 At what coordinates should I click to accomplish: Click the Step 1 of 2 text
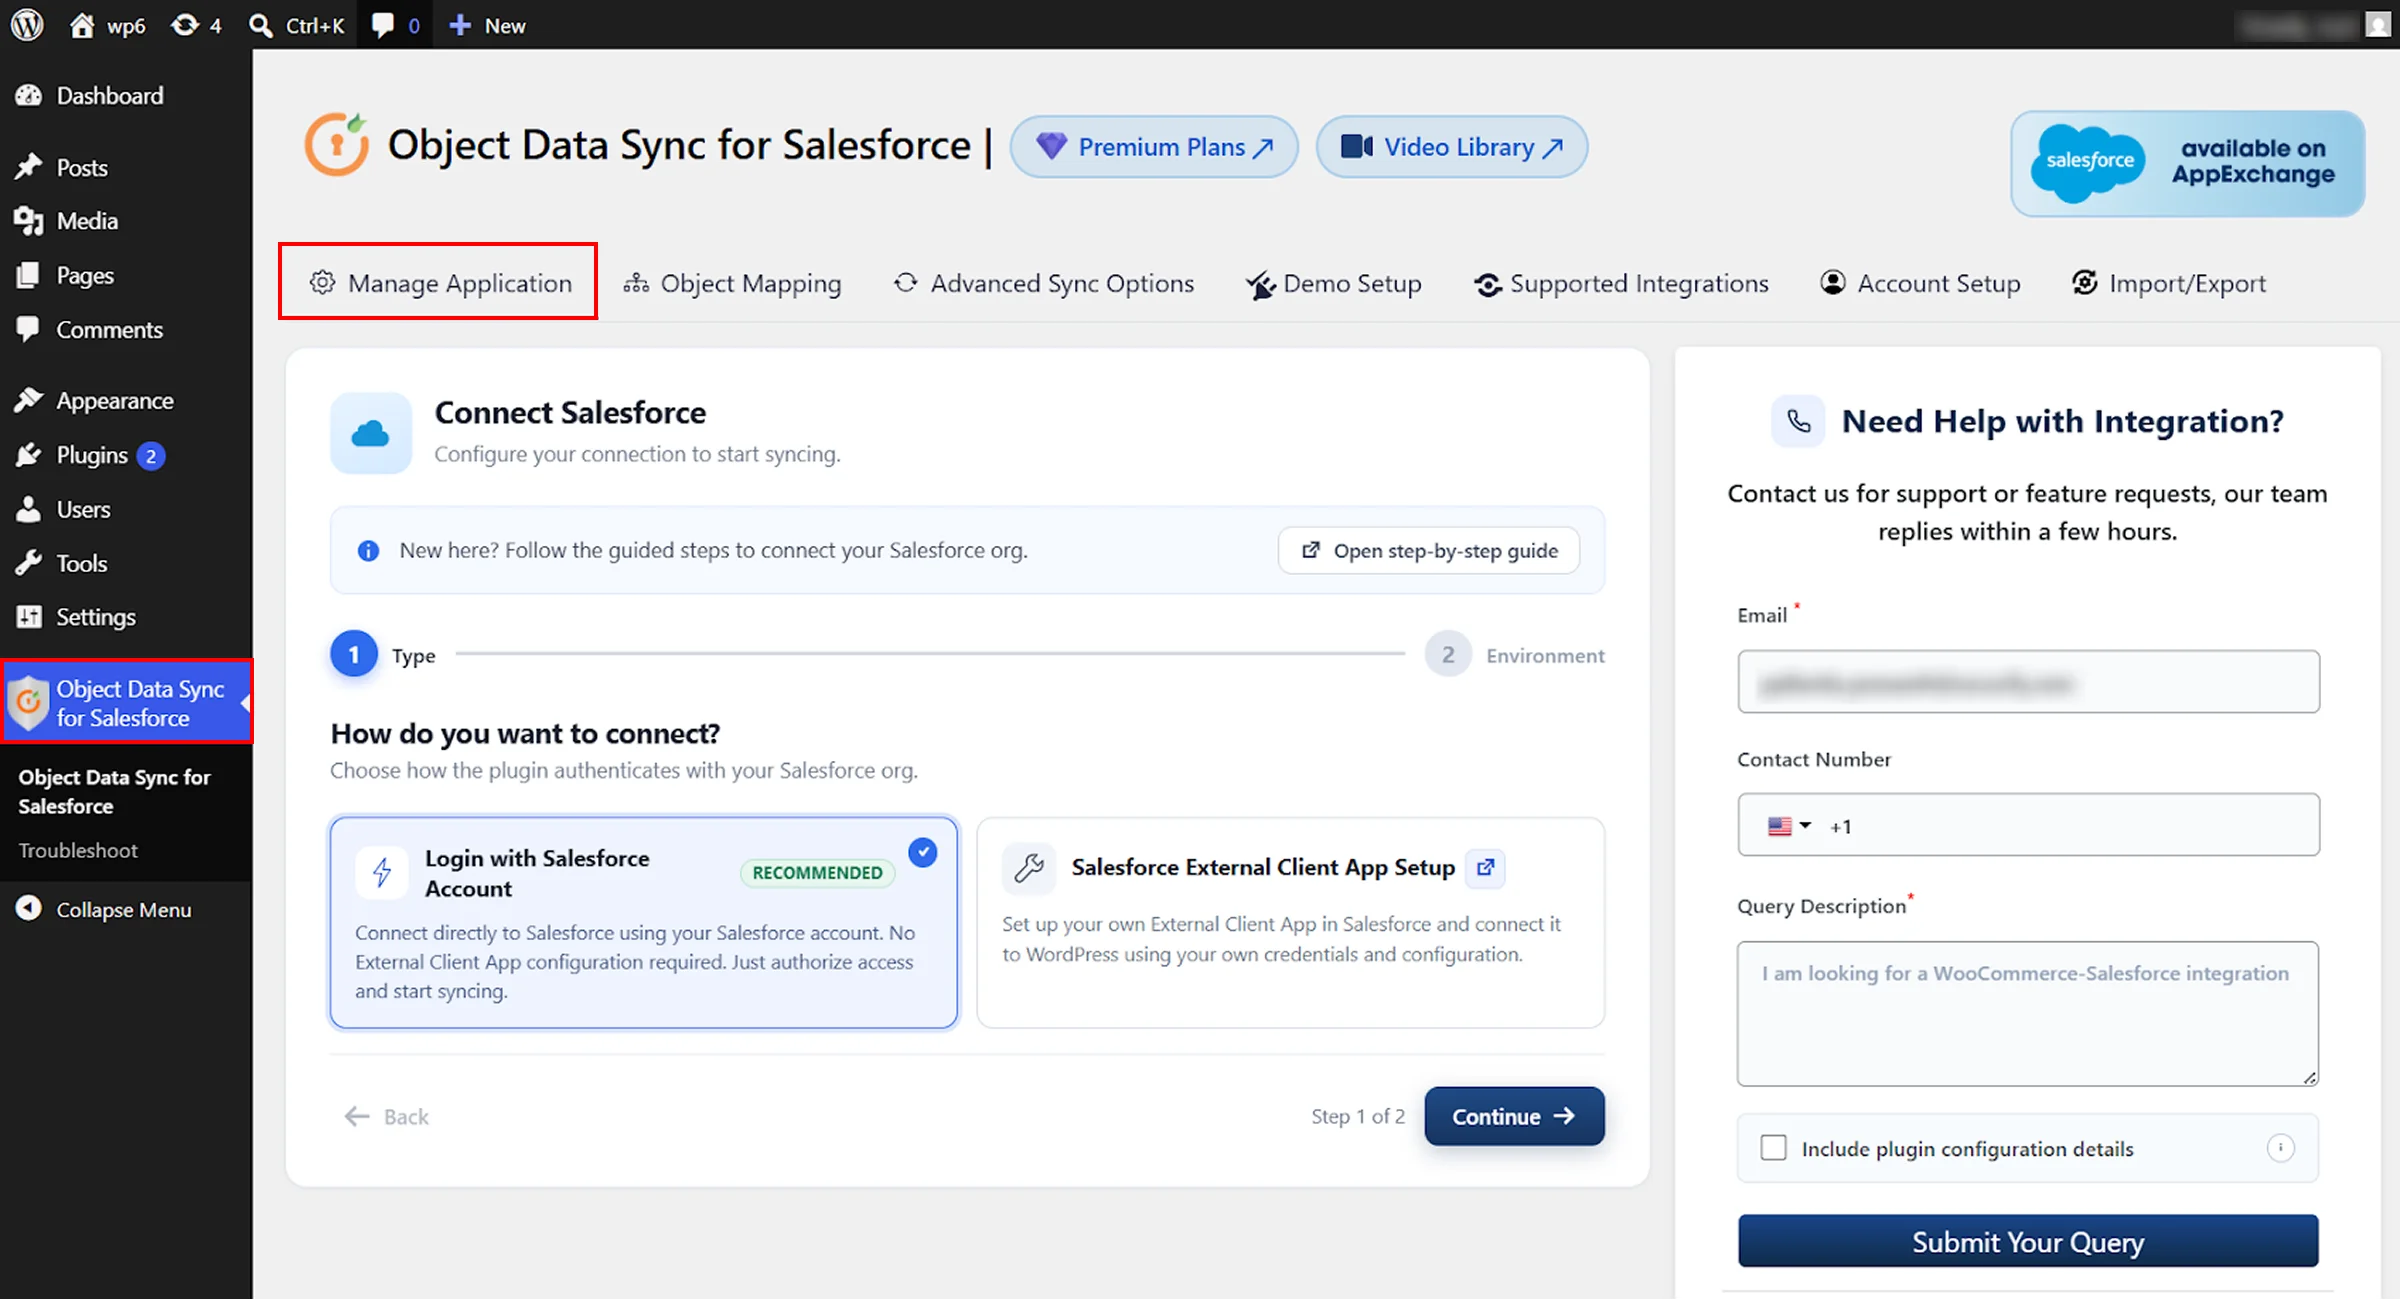[1358, 1116]
